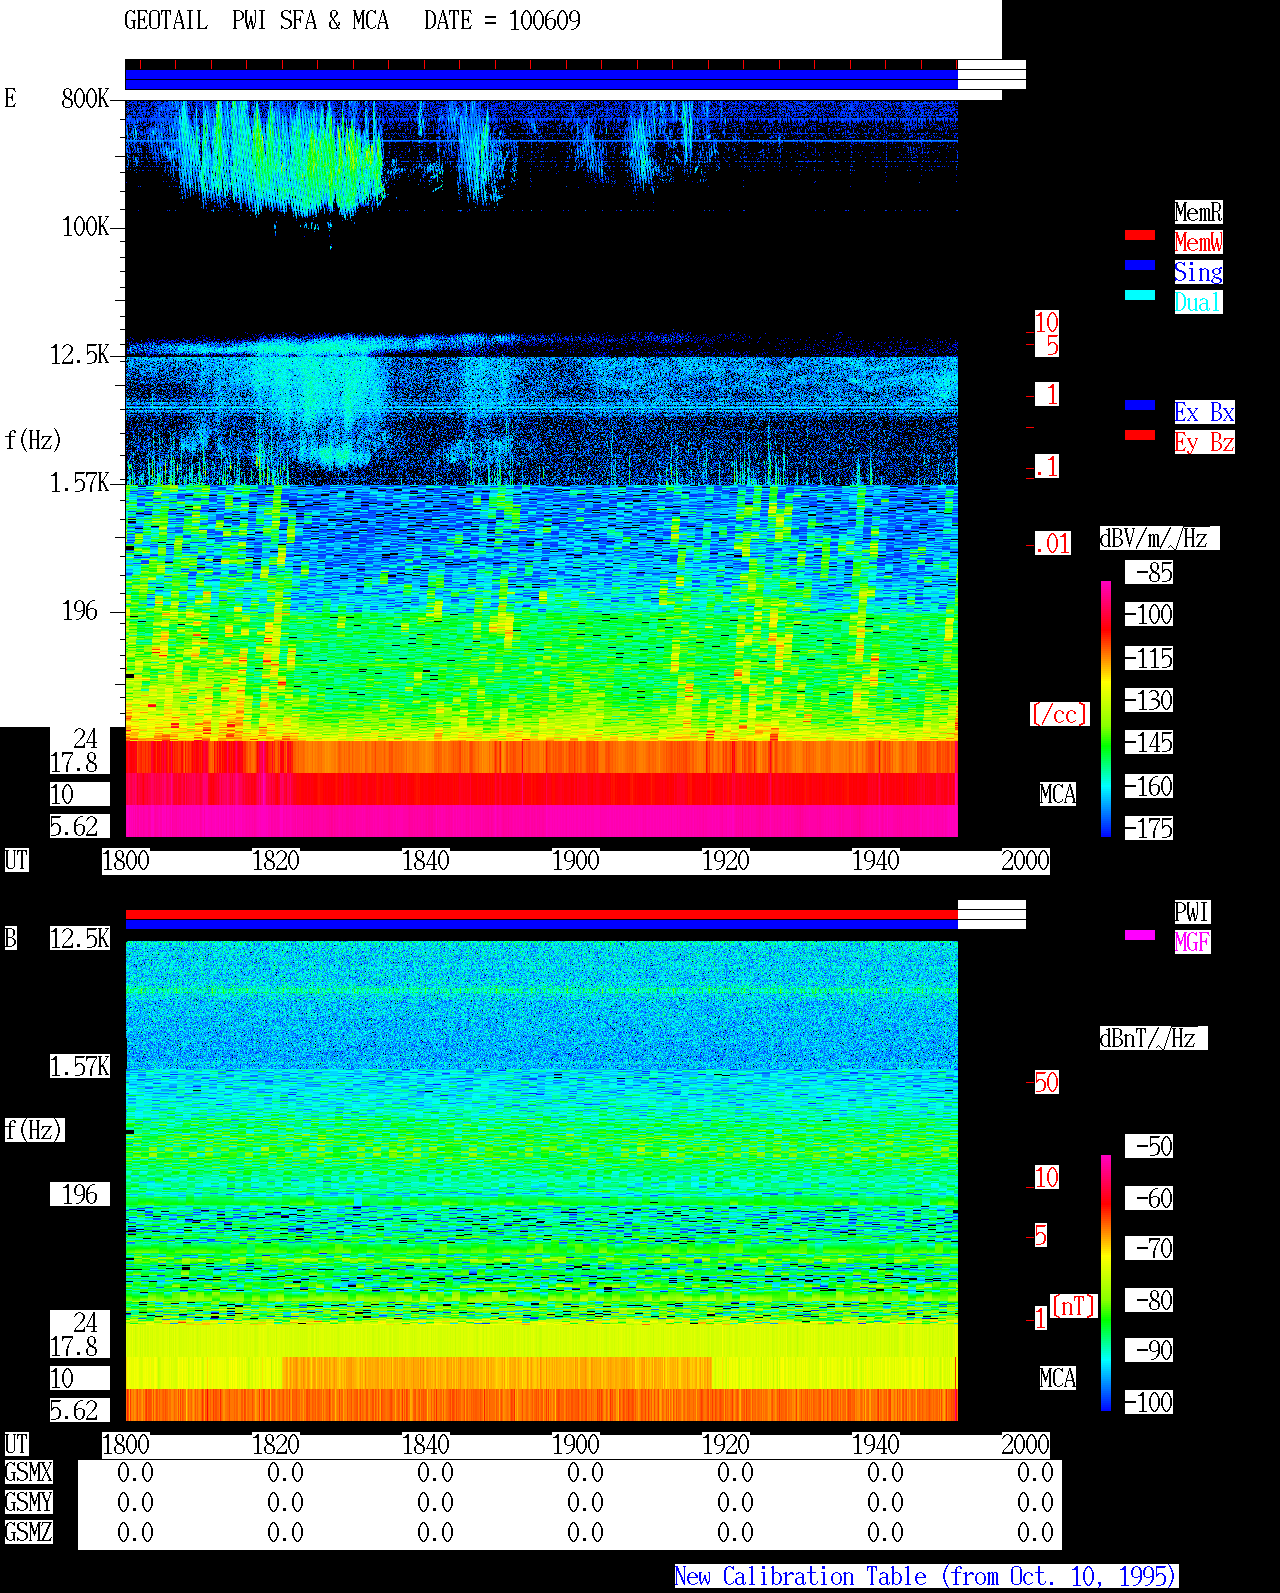Click the GSMZ row label
The height and width of the screenshot is (1593, 1280).
tap(28, 1532)
